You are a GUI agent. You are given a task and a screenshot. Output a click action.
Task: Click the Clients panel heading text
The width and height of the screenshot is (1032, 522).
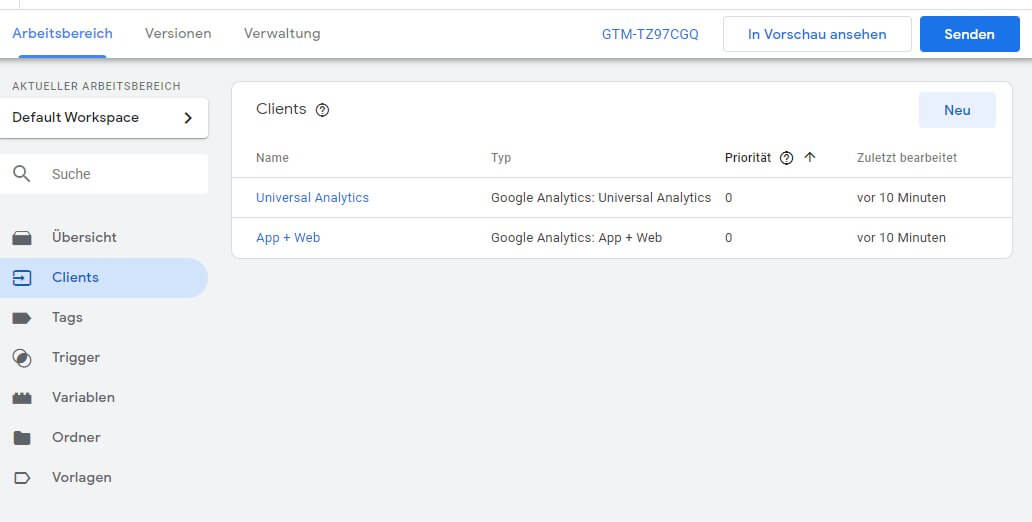281,109
